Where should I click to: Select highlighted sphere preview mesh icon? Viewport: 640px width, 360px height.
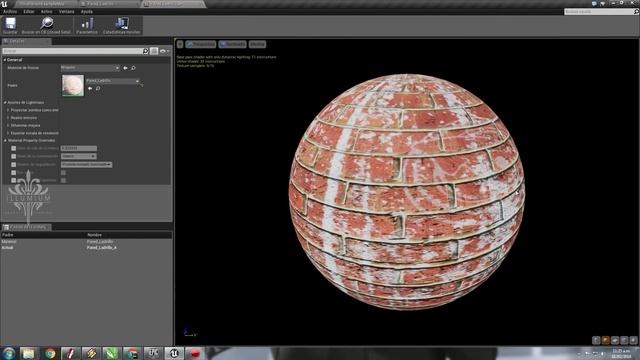coord(605,340)
